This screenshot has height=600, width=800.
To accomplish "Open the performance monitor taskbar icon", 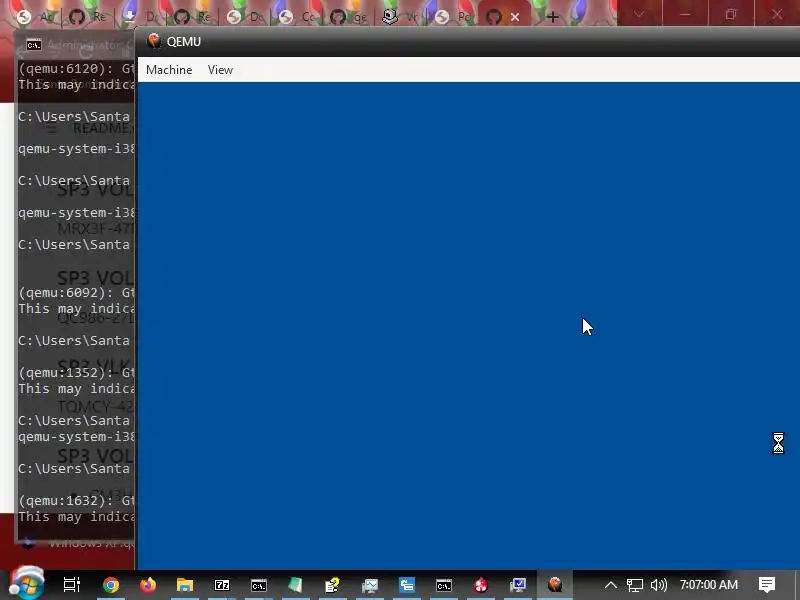I will pos(370,585).
